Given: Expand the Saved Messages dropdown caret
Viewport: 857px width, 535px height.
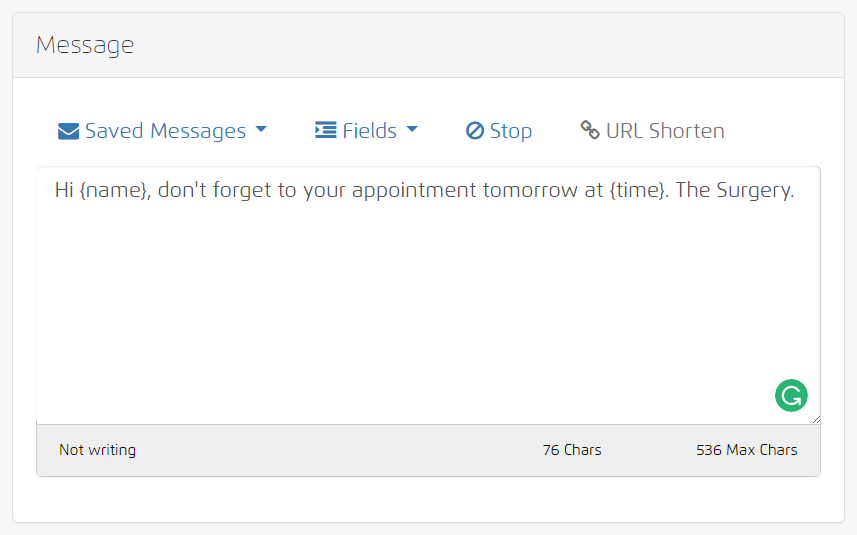Looking at the screenshot, I should tap(261, 130).
